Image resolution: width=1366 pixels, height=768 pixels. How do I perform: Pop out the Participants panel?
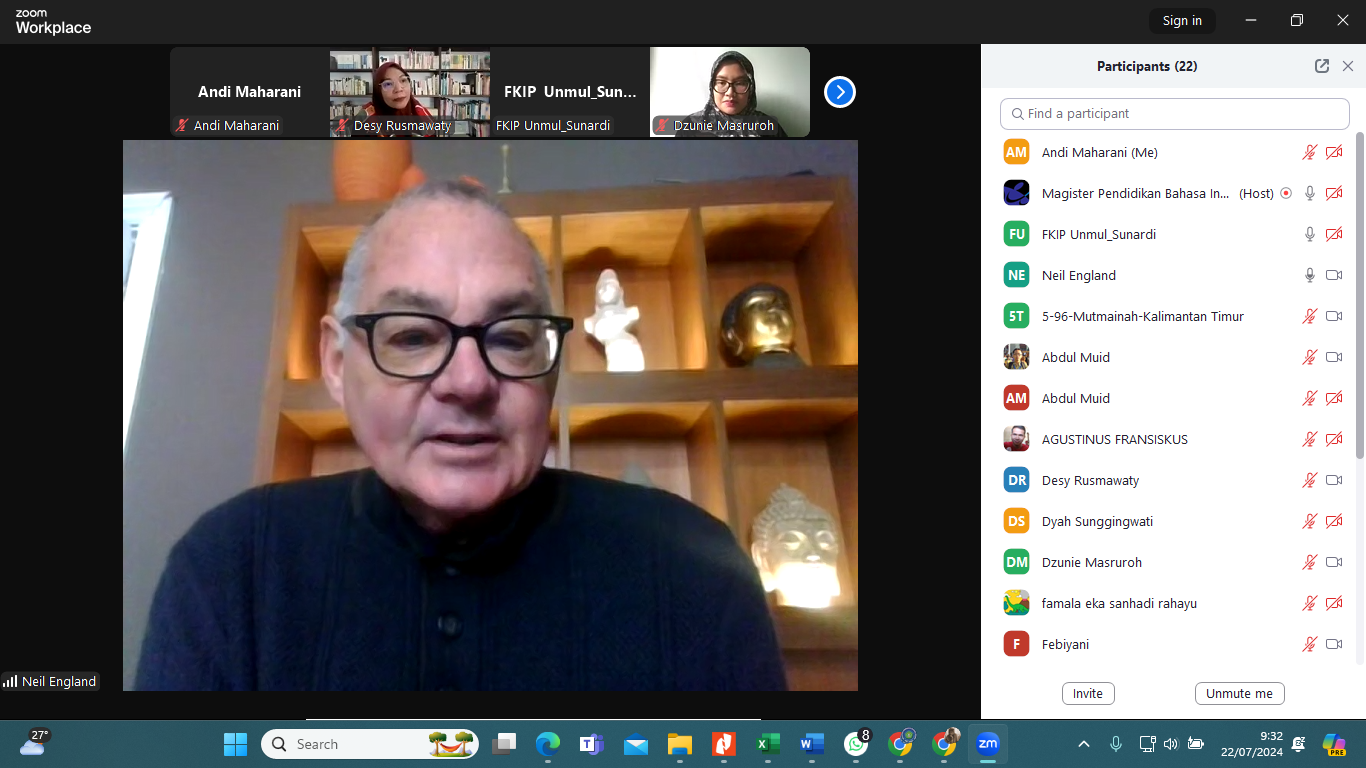pos(1322,66)
